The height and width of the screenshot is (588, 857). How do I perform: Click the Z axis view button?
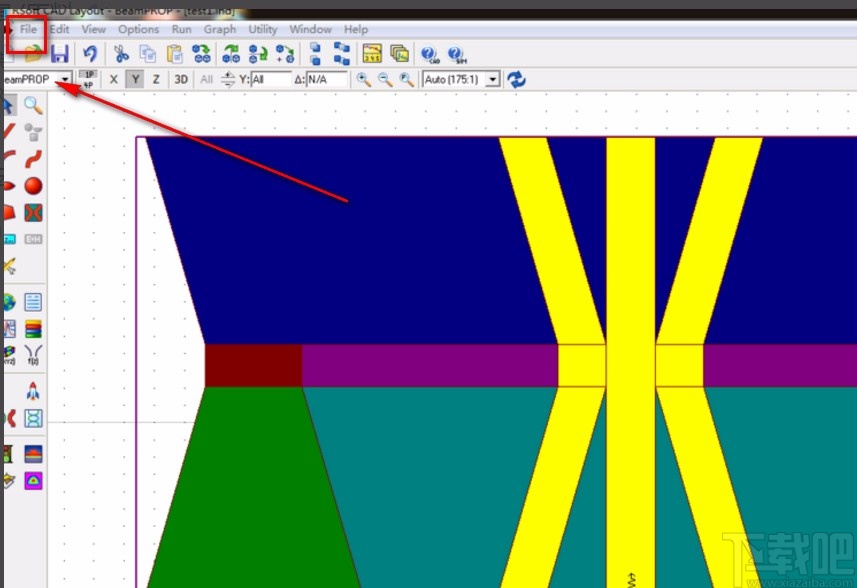point(156,79)
